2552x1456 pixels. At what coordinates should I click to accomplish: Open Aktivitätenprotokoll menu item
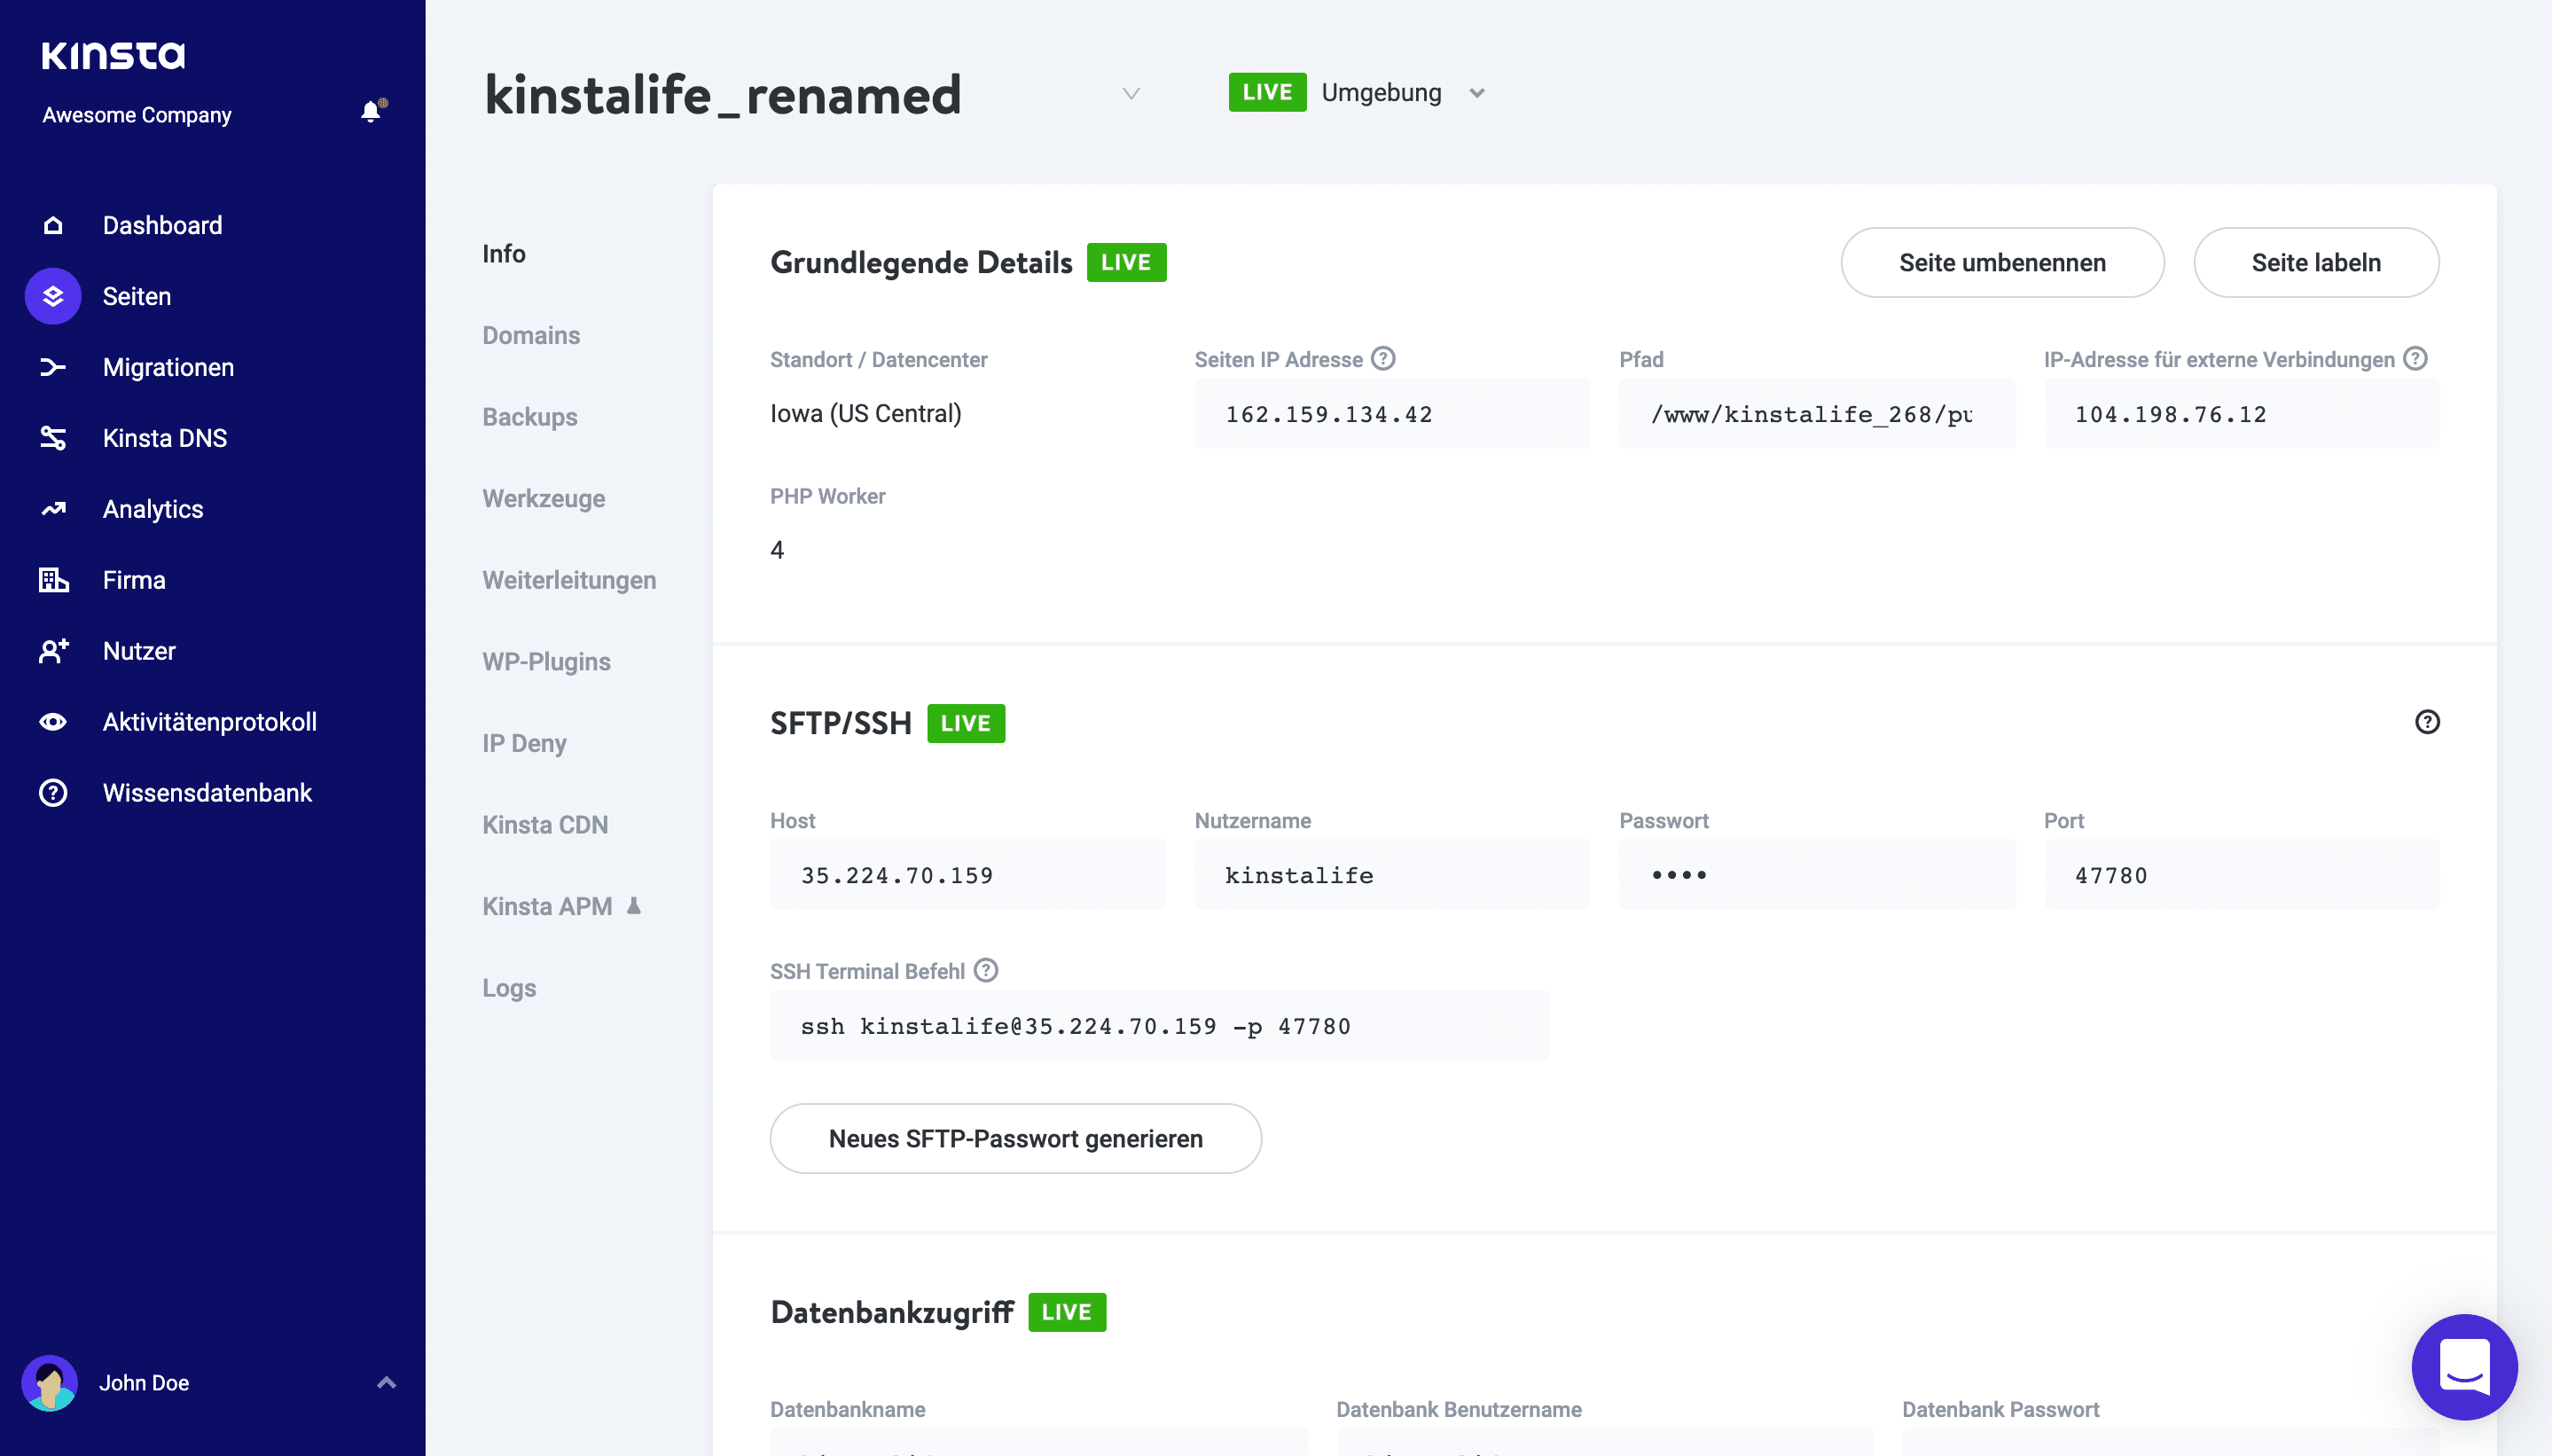pyautogui.click(x=209, y=722)
